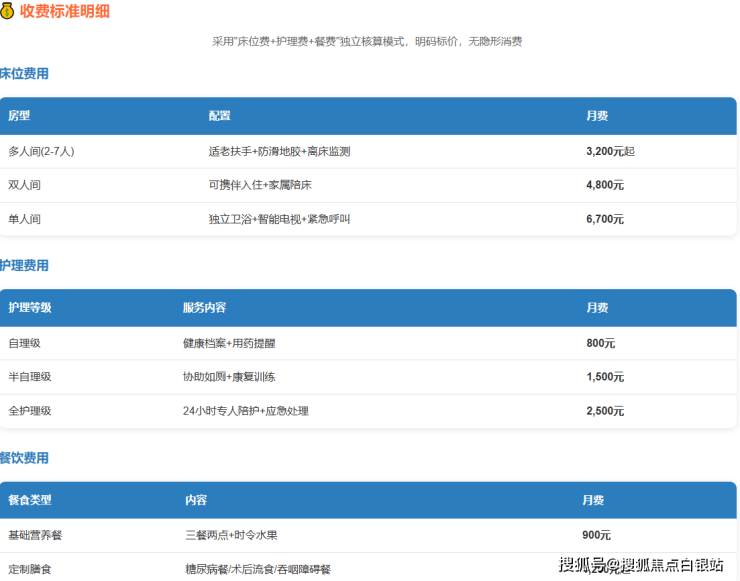Click the 收费标准明细 heading text
The width and height of the screenshot is (740, 581).
66,12
